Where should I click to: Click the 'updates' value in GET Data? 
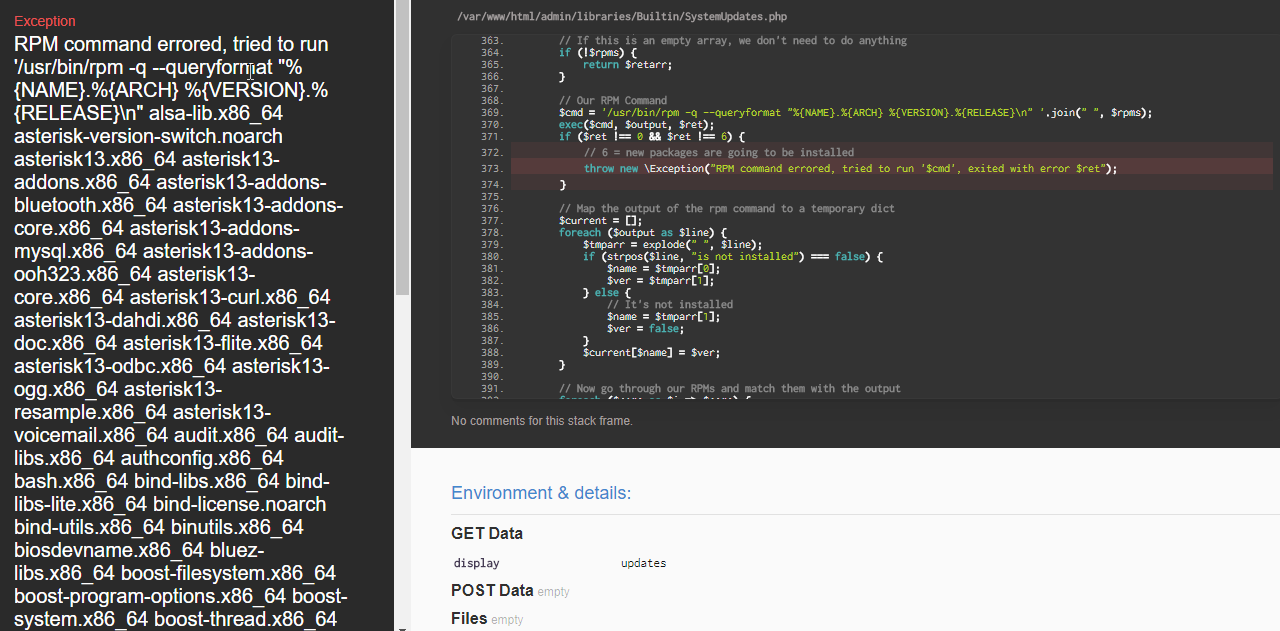[643, 563]
